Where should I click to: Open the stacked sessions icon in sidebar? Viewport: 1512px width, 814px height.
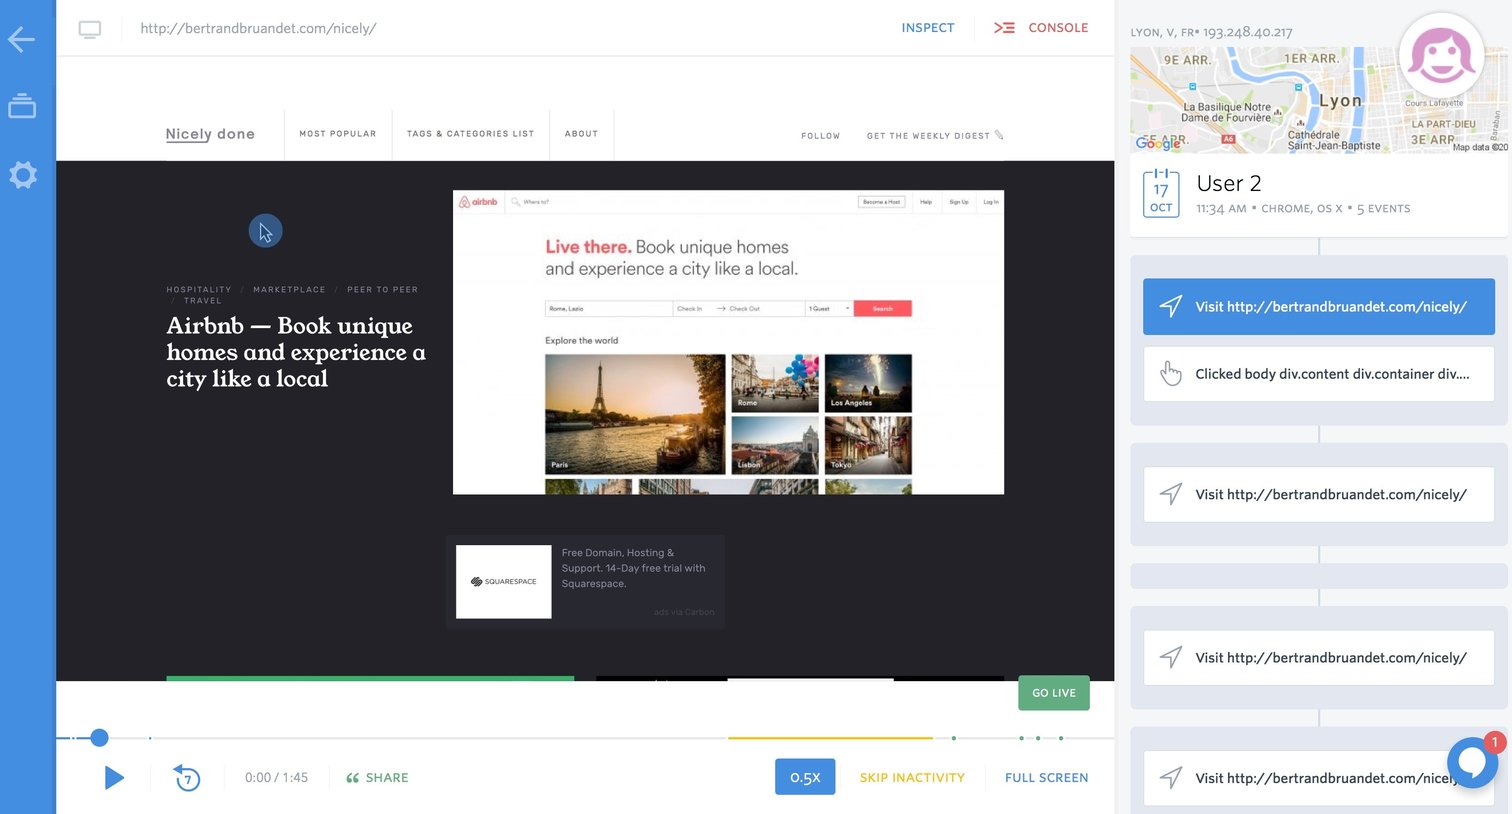pyautogui.click(x=22, y=106)
